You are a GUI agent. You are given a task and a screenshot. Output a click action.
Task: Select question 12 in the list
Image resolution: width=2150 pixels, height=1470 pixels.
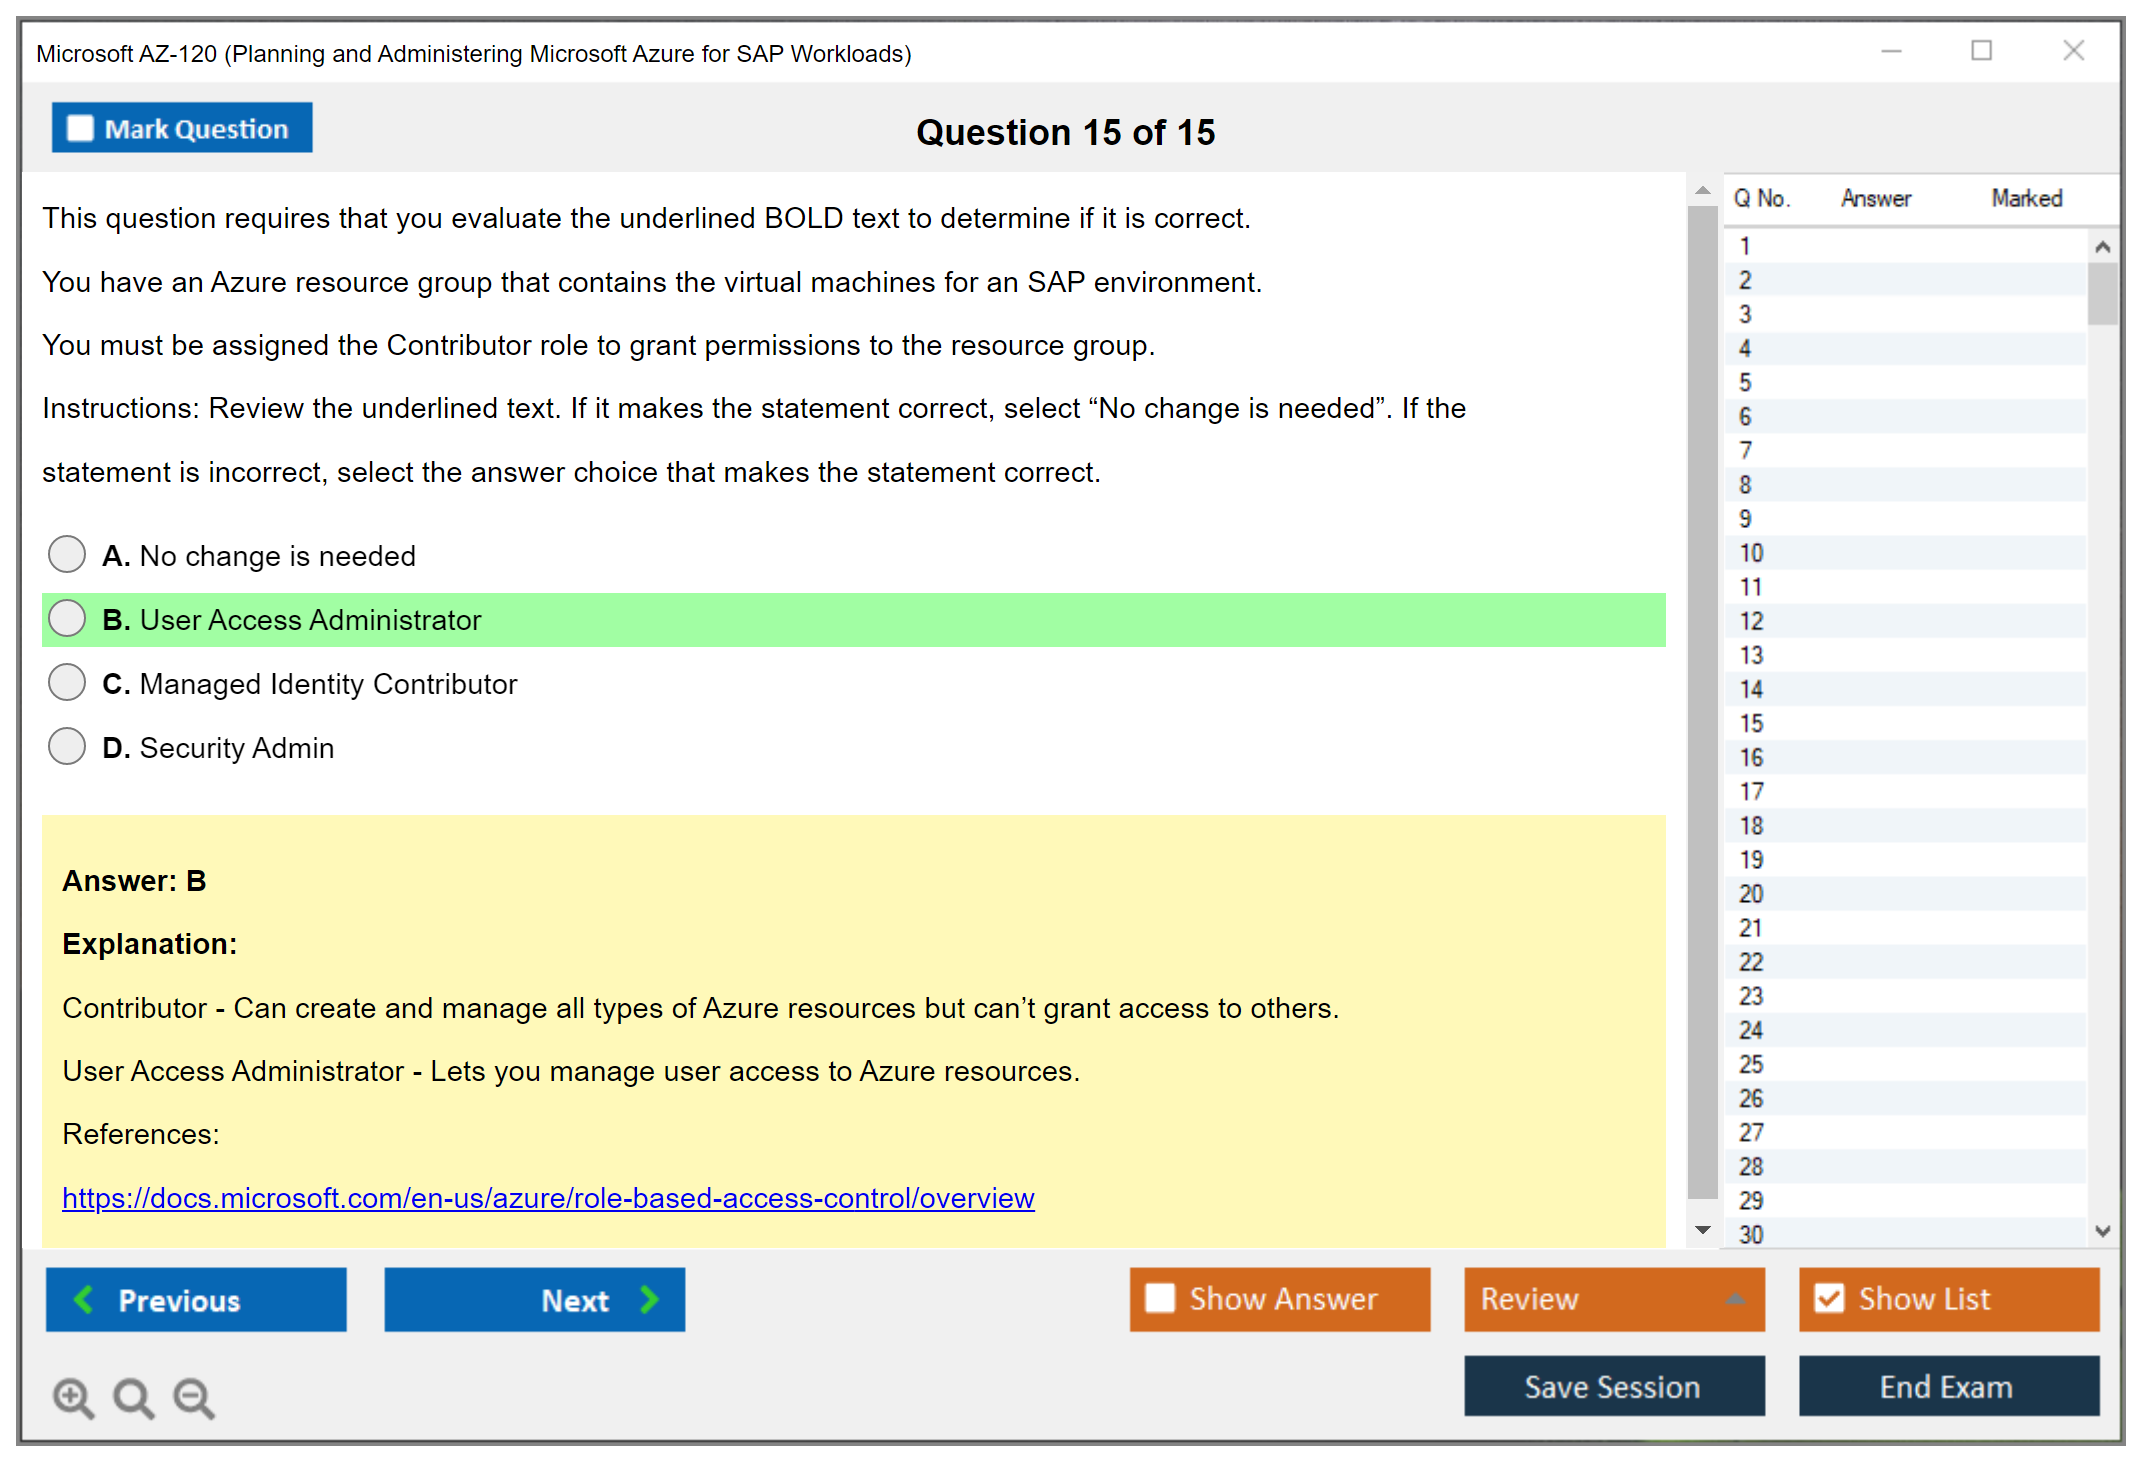[x=1752, y=621]
